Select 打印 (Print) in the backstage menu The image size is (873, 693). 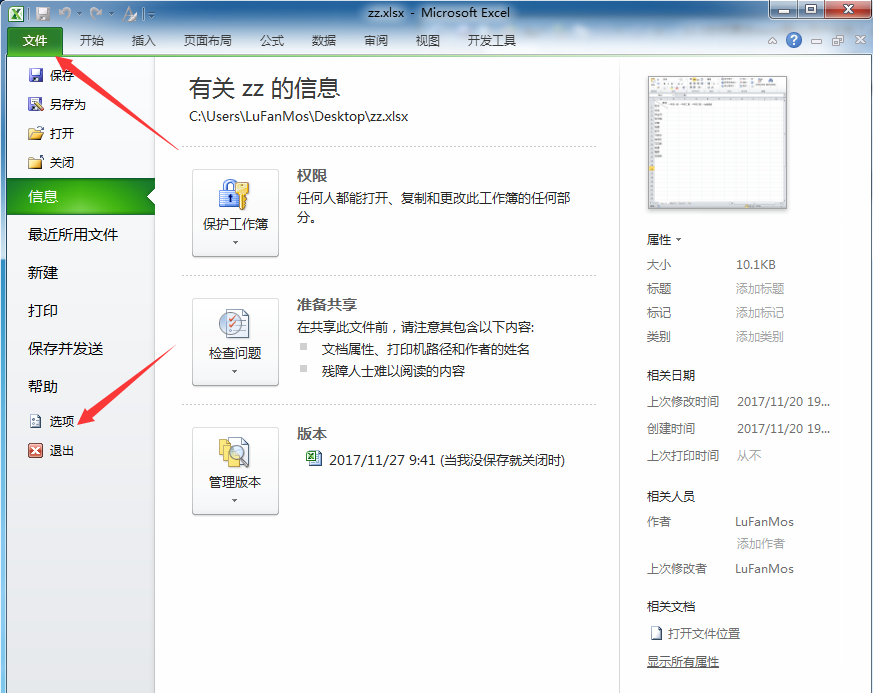[43, 311]
